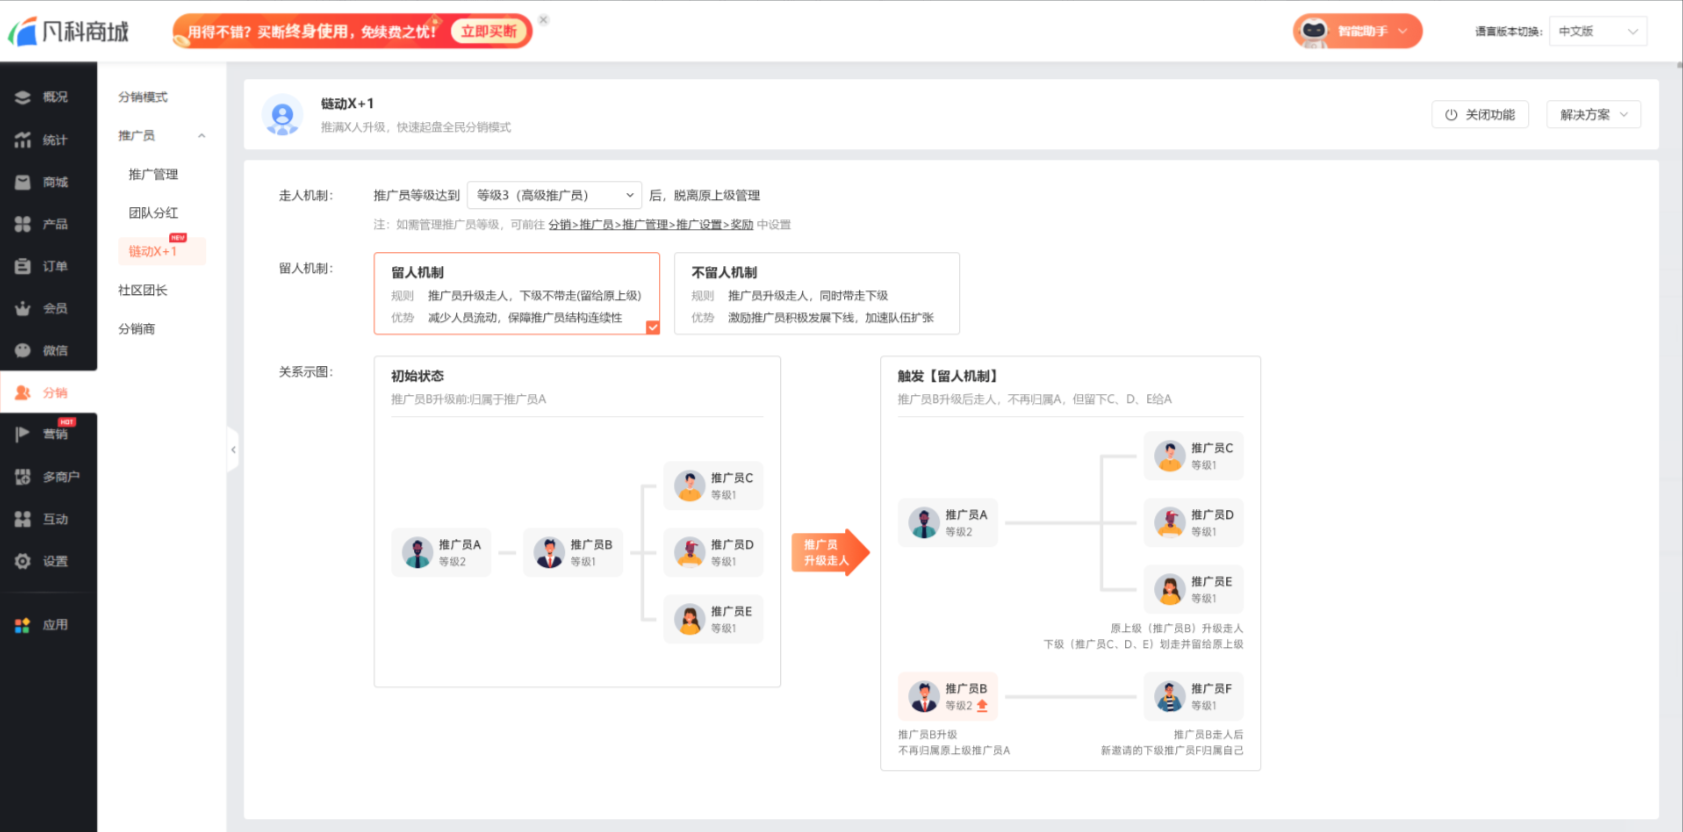Click the 统计 statistics chart icon

[22, 140]
